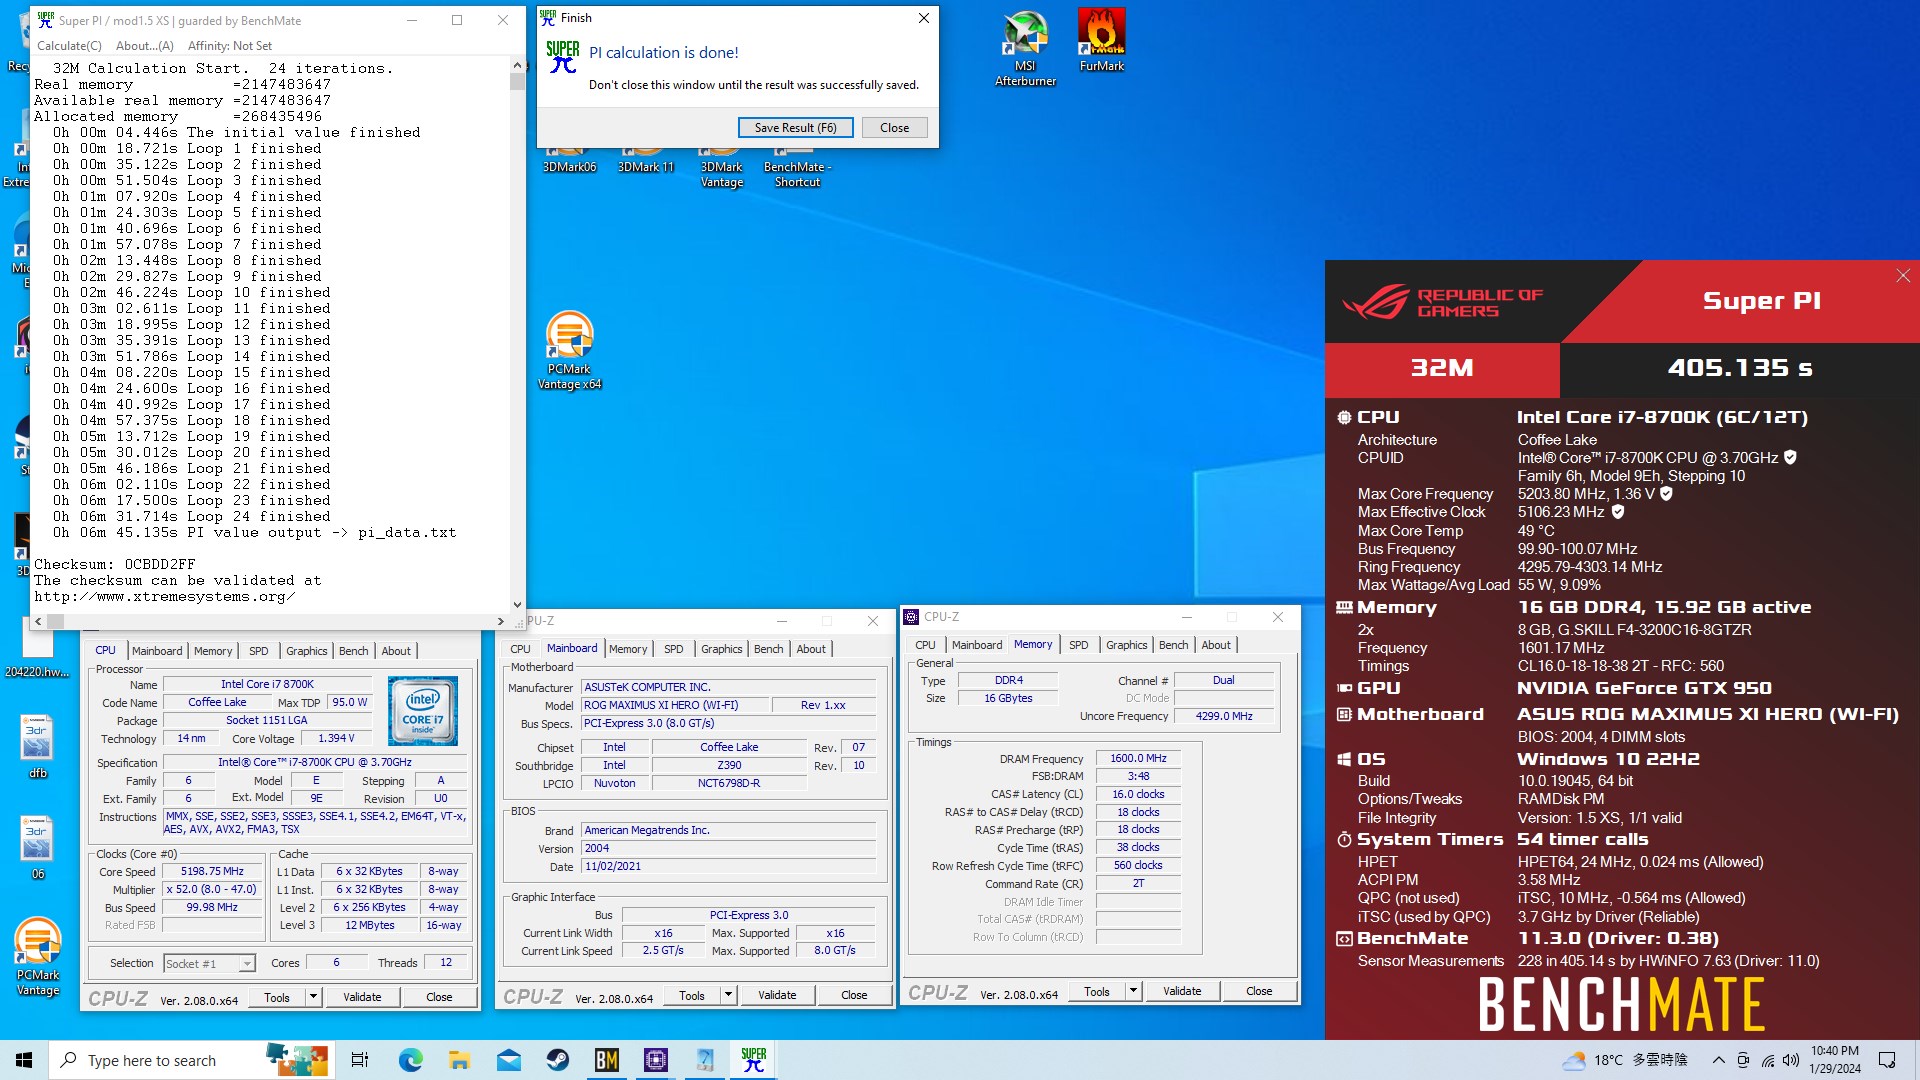
Task: Click Validate in the left CPU-Z window
Action: pos(362,997)
